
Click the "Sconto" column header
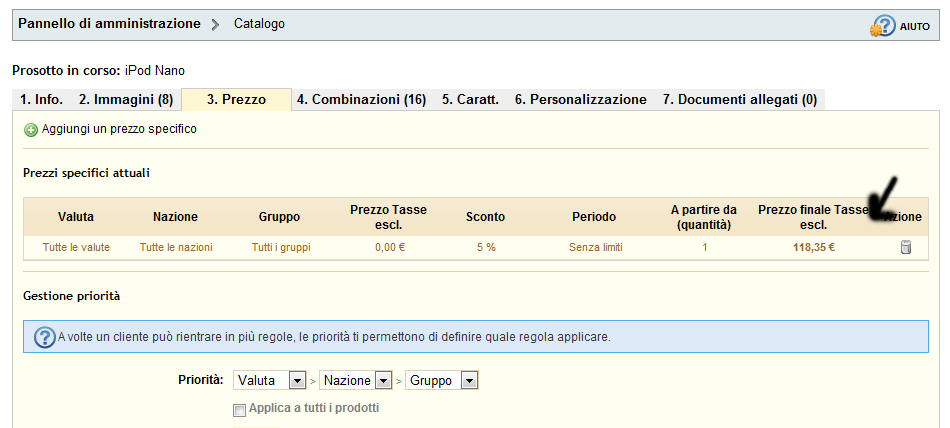(x=485, y=216)
